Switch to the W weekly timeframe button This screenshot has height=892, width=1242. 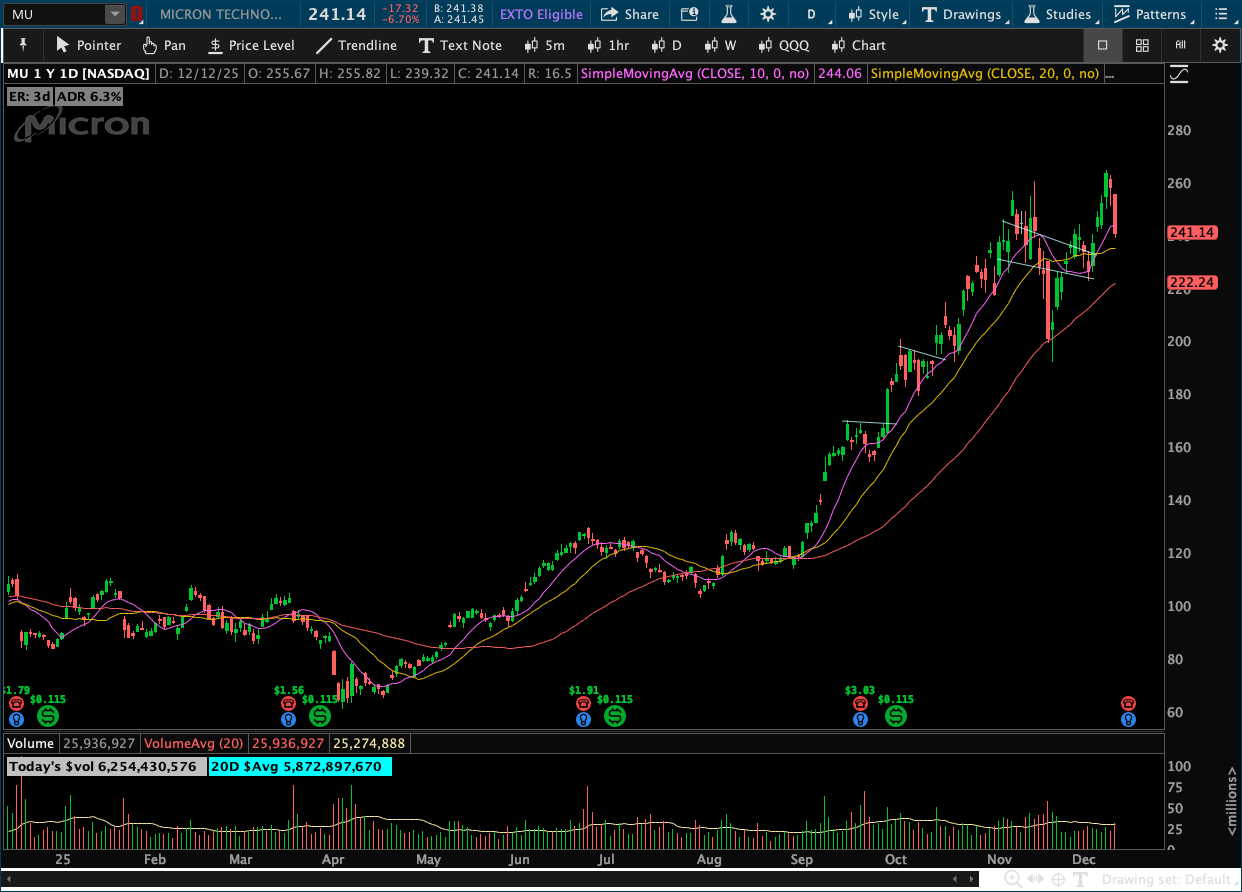point(720,45)
